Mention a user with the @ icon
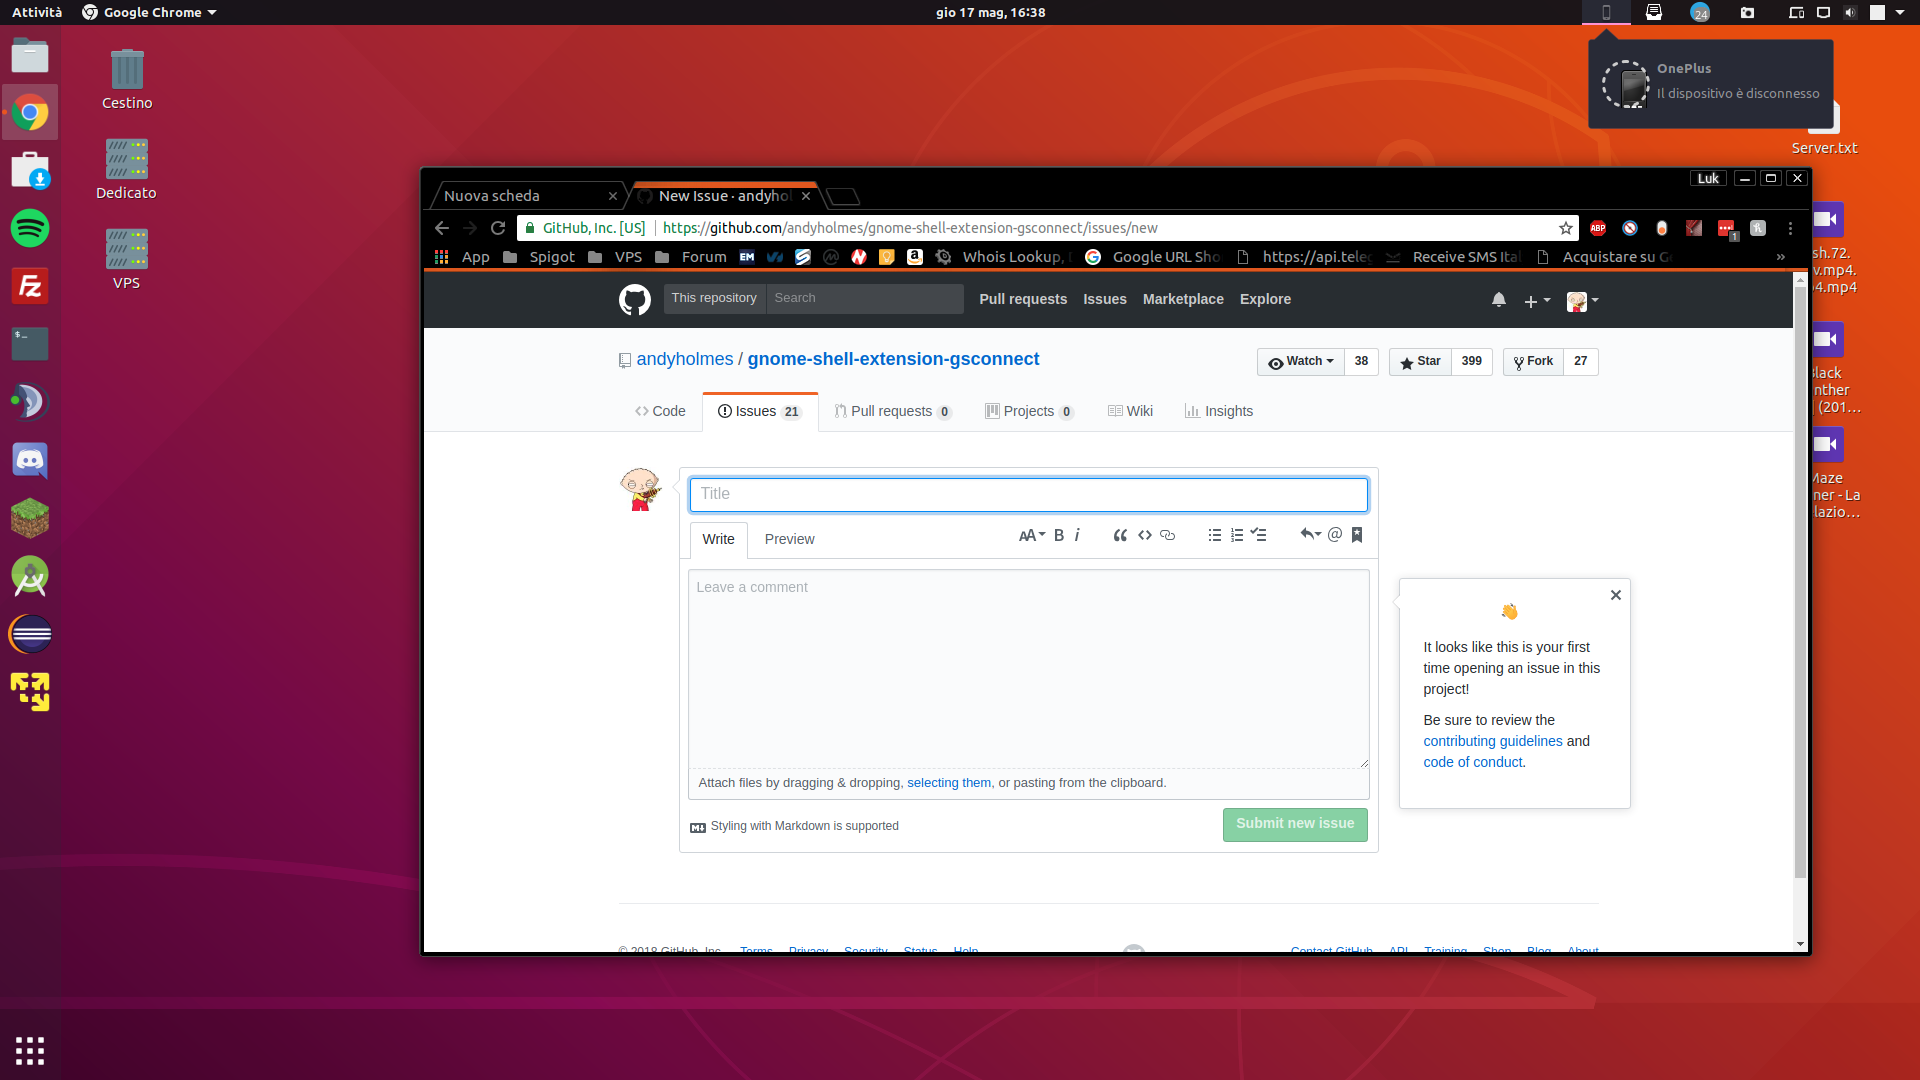 point(1335,535)
